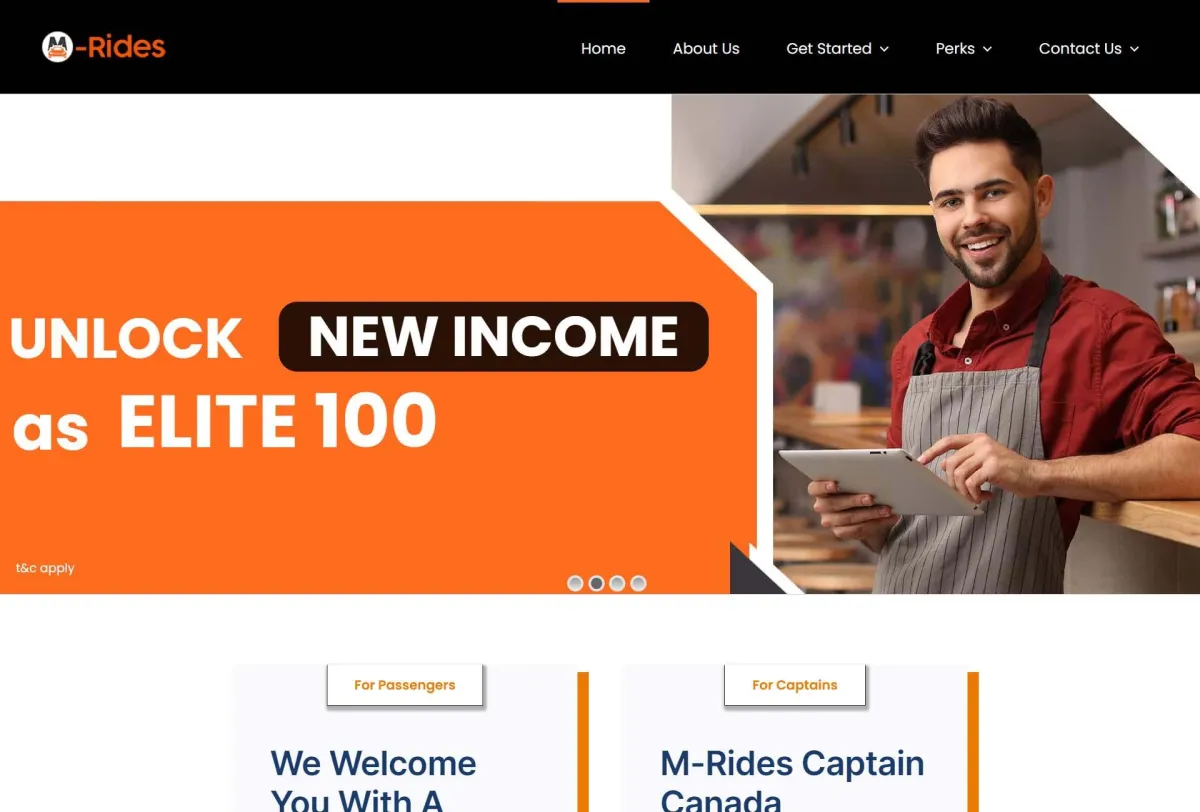Click the NEW INCOME banner badge
Screen dimensions: 1200x812
(493, 336)
